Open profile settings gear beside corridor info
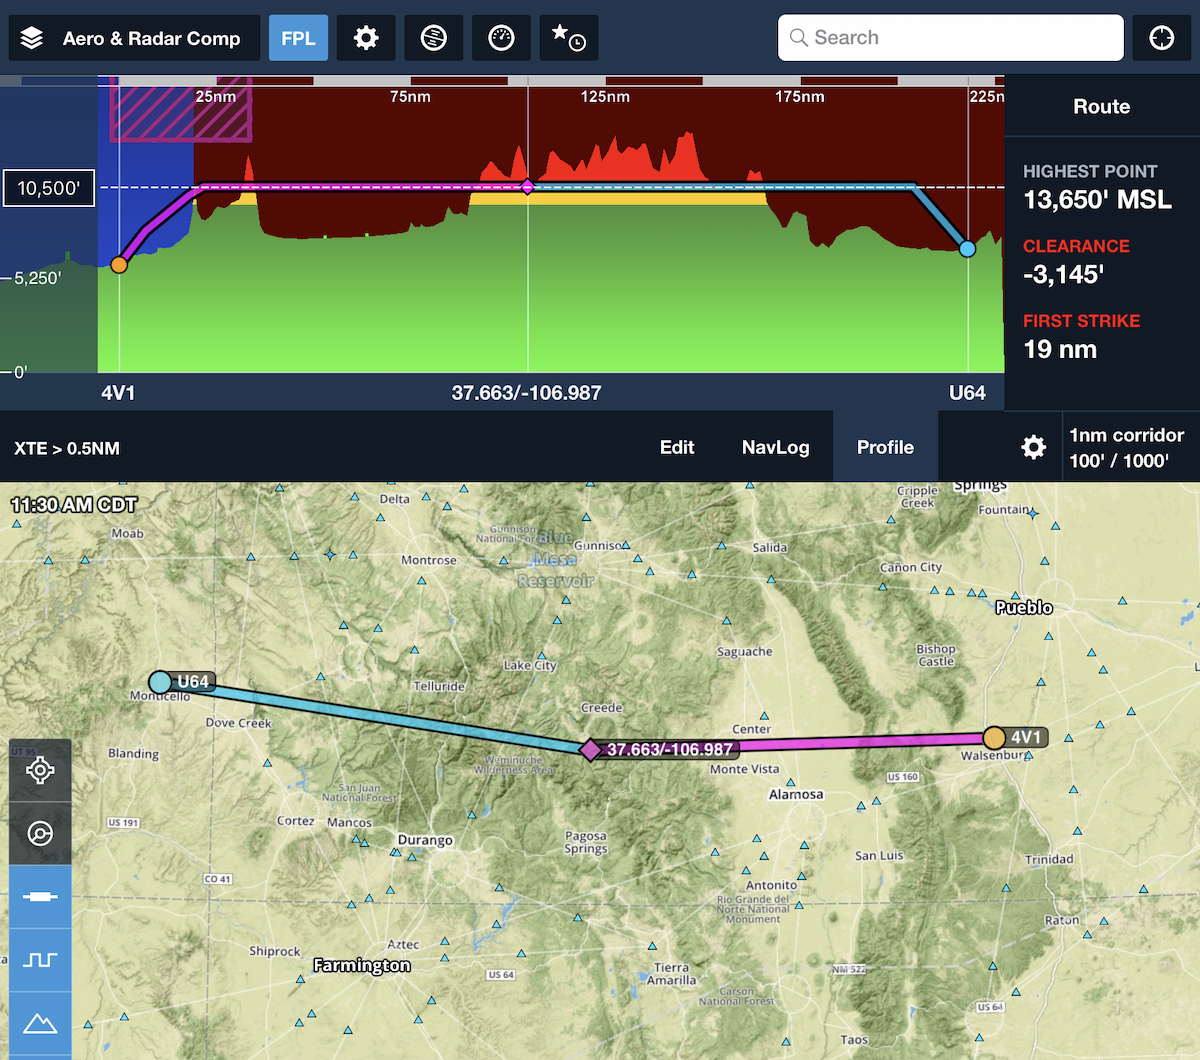Screen dimensions: 1200x1060 click(x=1033, y=447)
